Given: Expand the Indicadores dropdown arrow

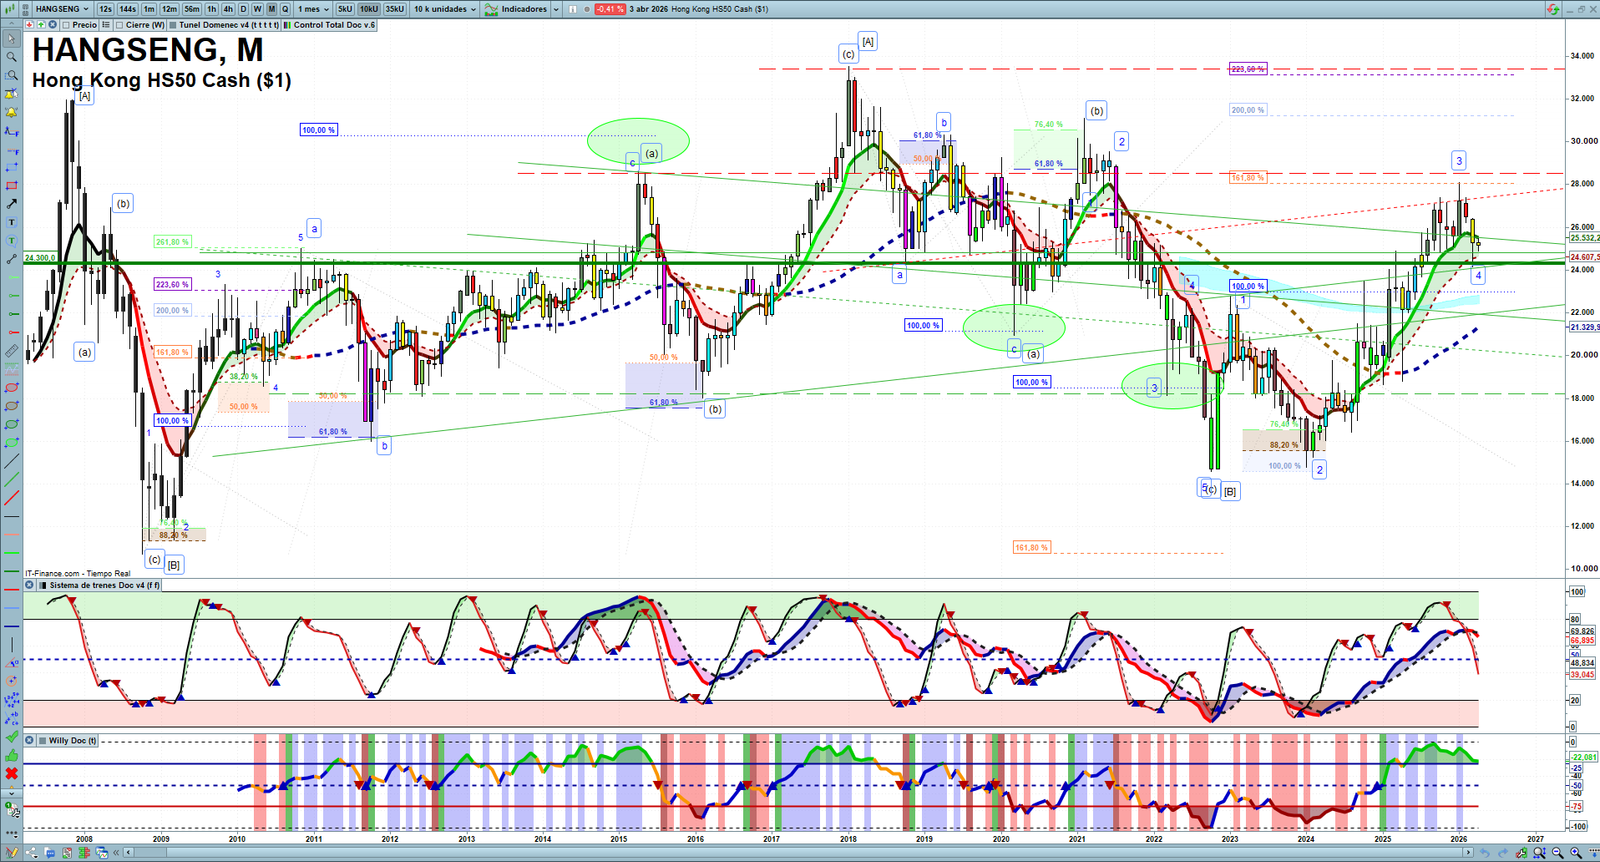Looking at the screenshot, I should [x=555, y=9].
